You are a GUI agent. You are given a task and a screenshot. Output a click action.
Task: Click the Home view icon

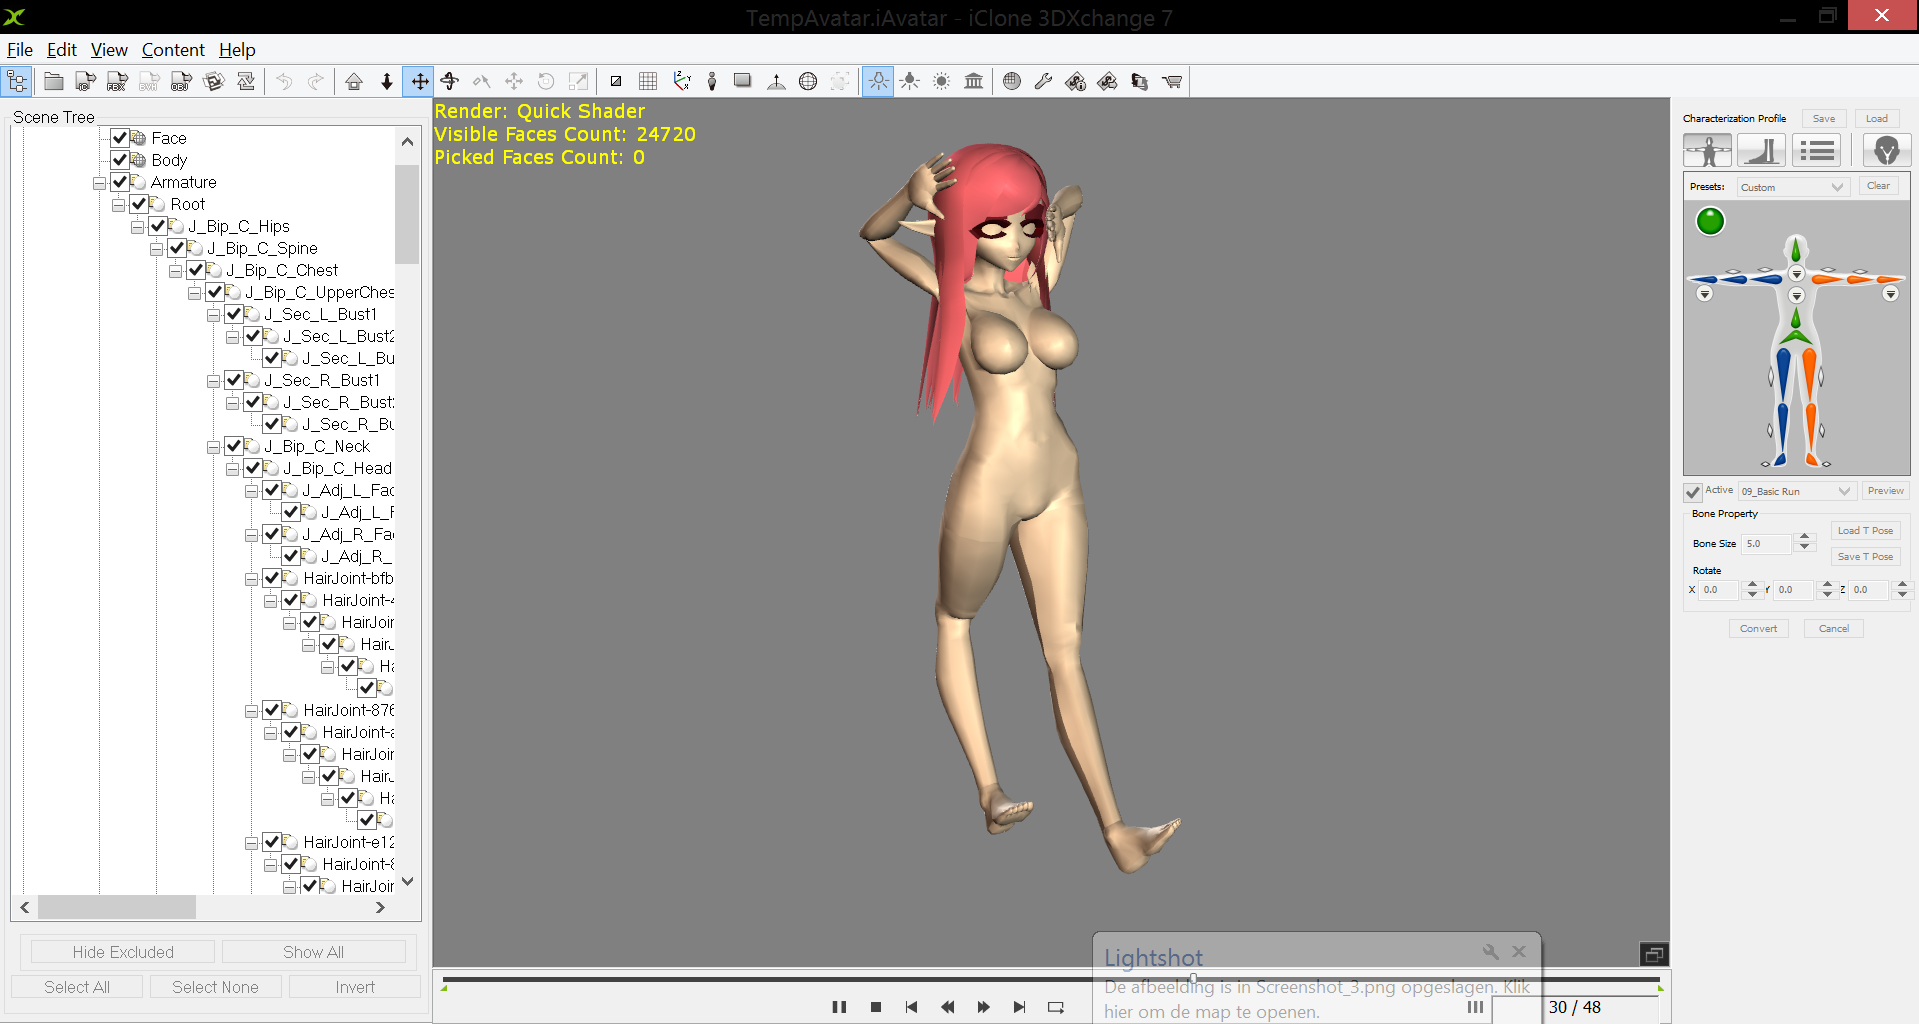click(x=354, y=82)
